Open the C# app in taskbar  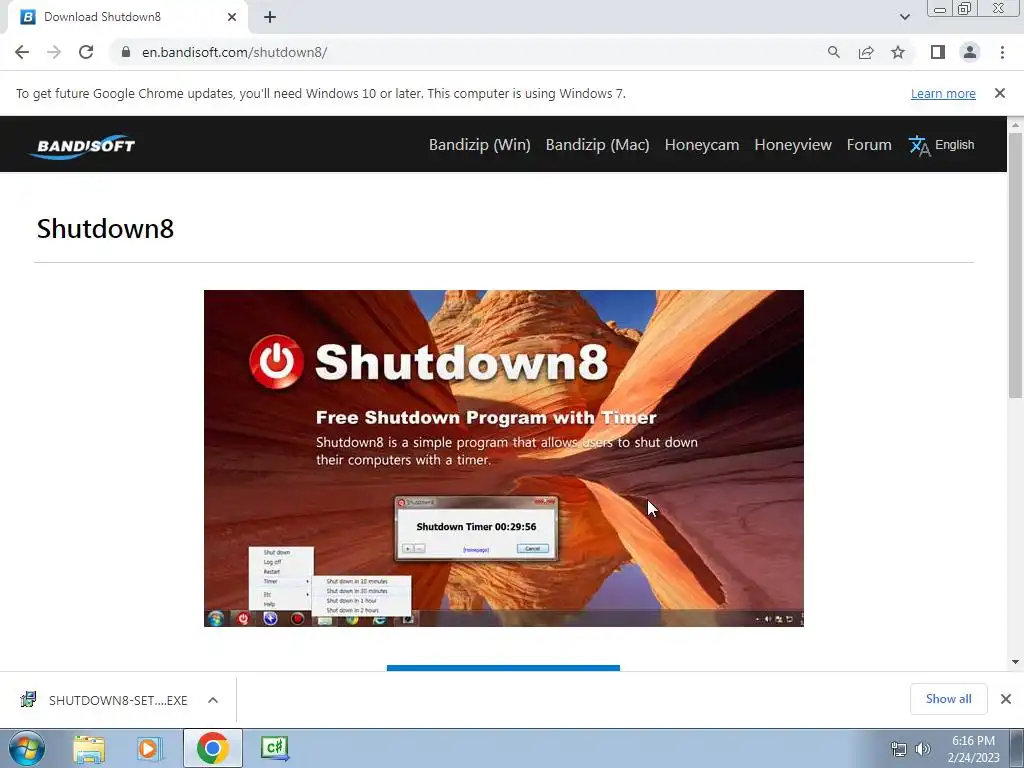pyautogui.click(x=274, y=748)
